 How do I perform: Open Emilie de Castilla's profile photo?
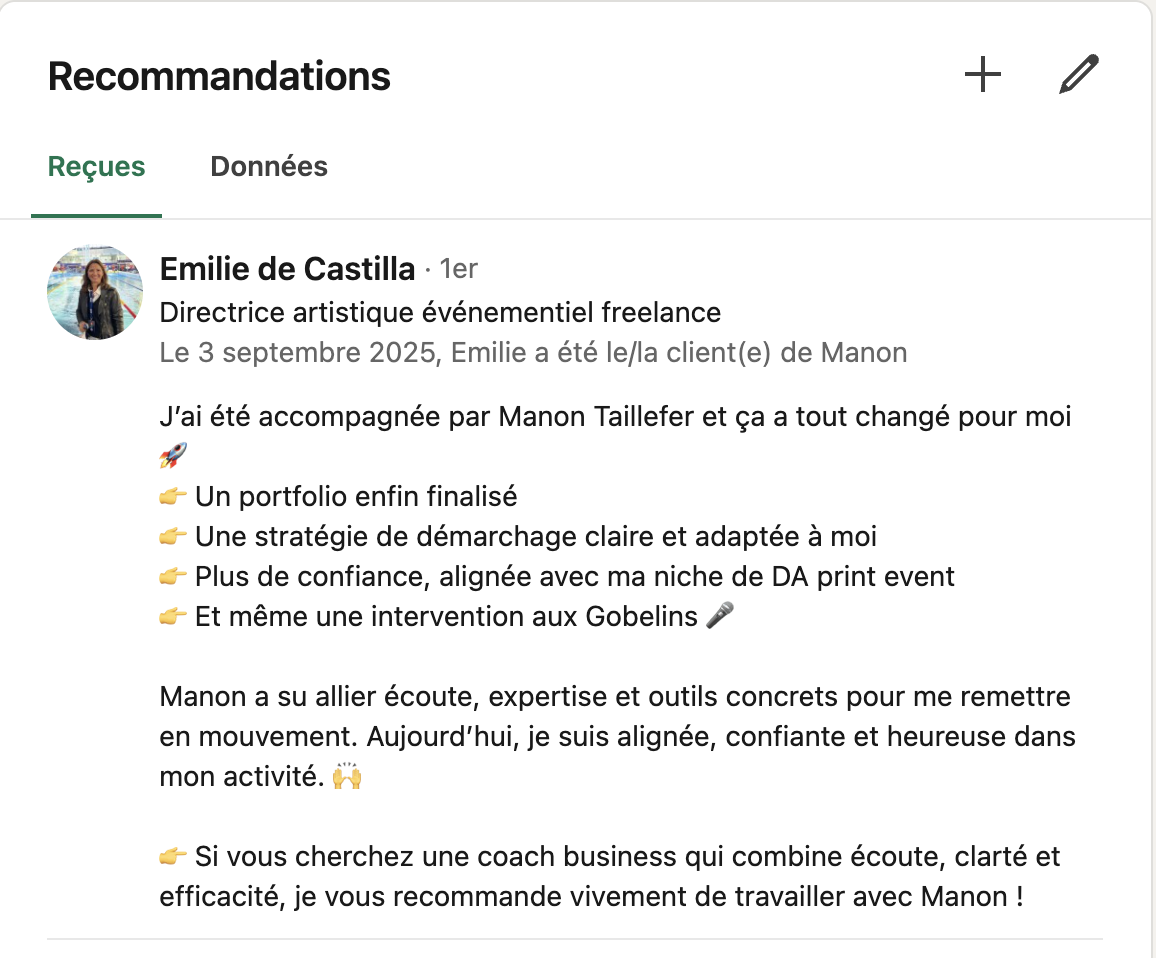[x=95, y=292]
